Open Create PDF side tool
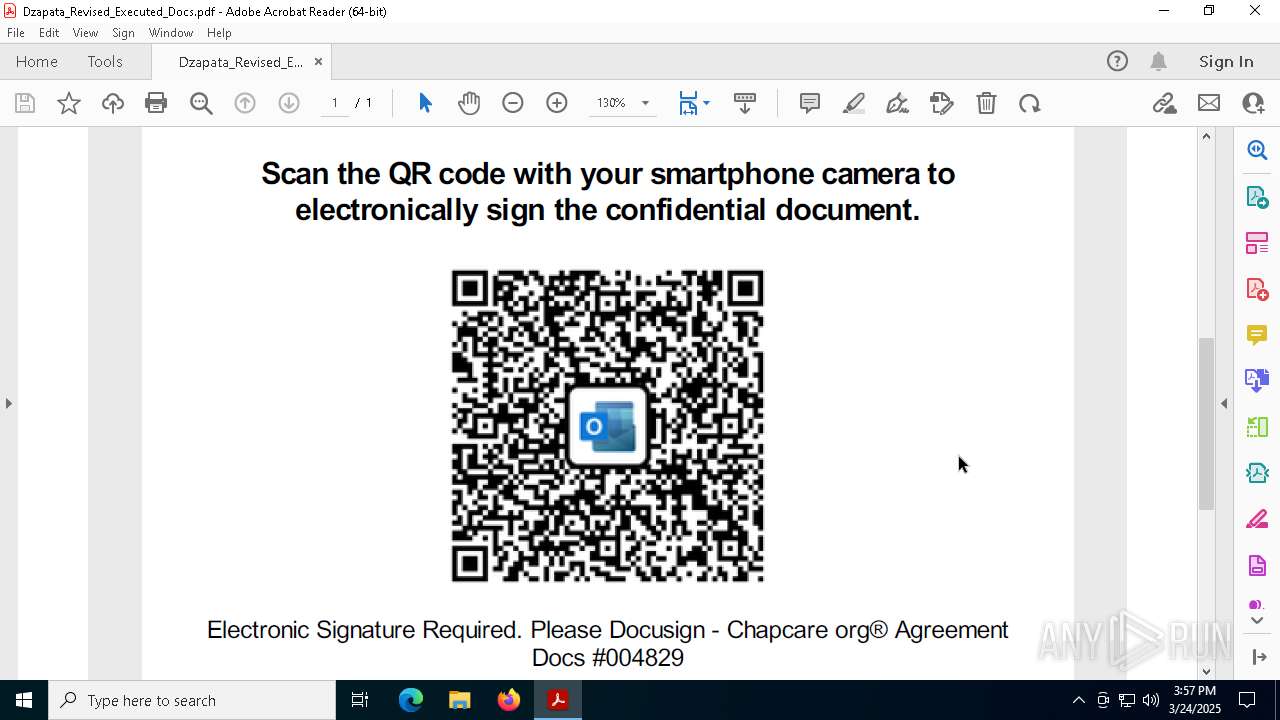 point(1257,289)
